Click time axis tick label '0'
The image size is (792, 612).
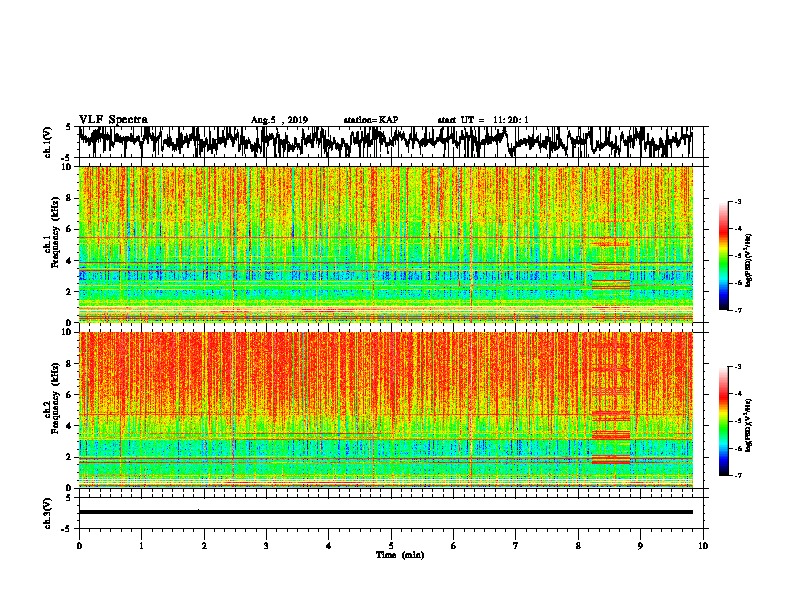pyautogui.click(x=79, y=546)
